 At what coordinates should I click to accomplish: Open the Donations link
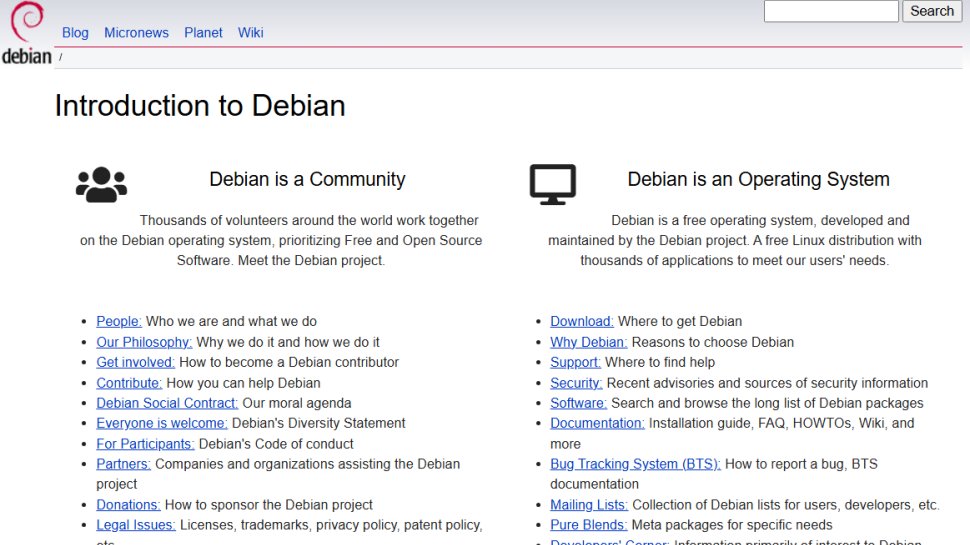tap(128, 505)
